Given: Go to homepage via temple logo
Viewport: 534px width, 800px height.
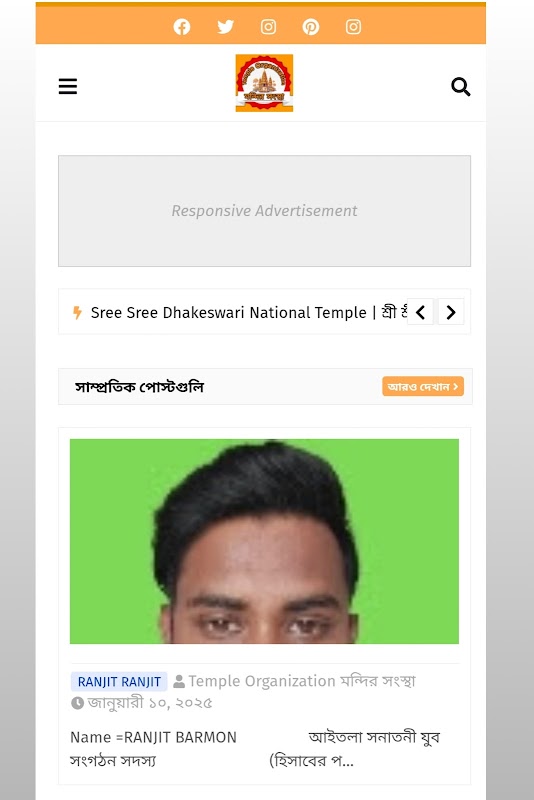Looking at the screenshot, I should (264, 83).
